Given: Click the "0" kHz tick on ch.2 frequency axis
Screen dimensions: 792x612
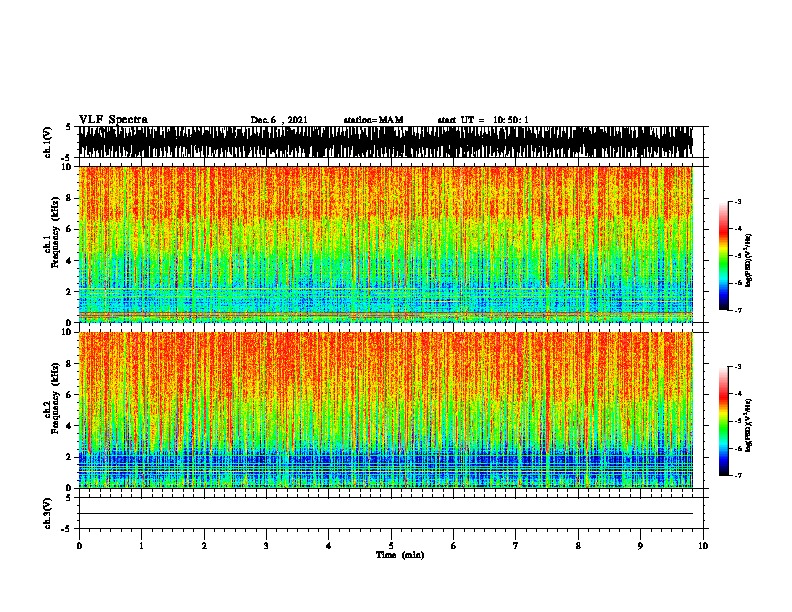Looking at the screenshot, I should (70, 488).
